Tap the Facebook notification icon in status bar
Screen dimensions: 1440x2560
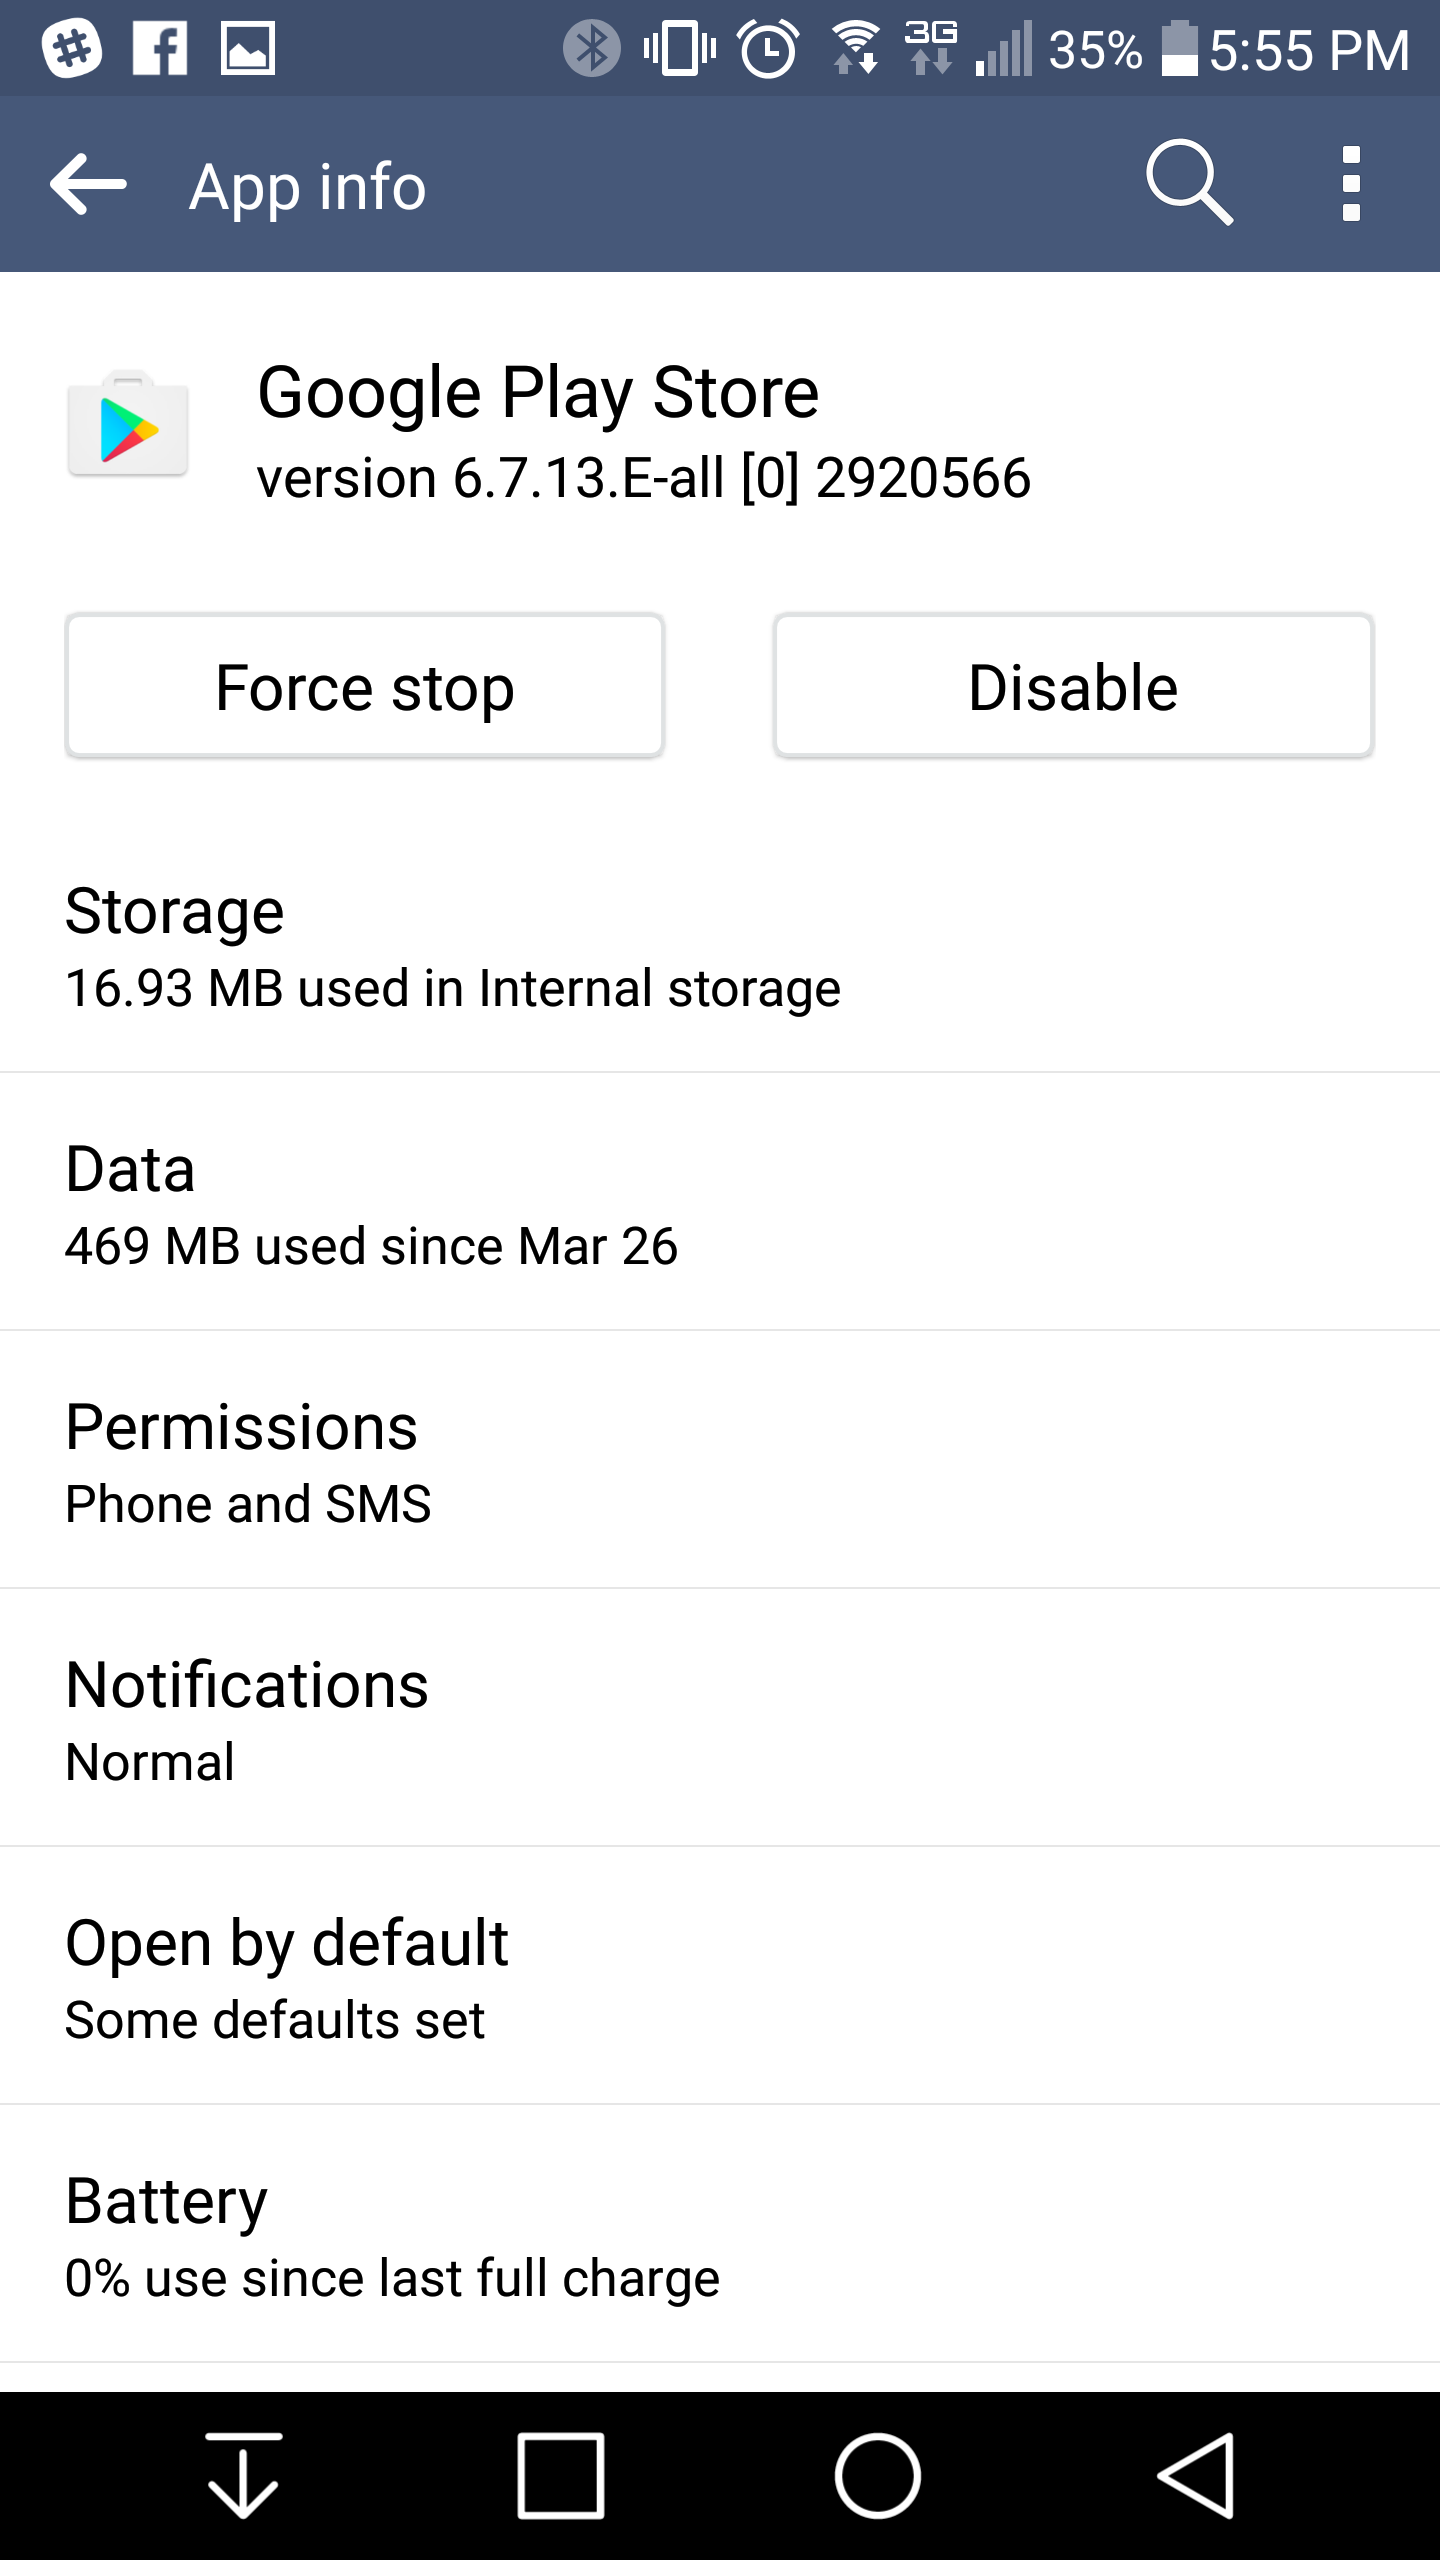pyautogui.click(x=160, y=48)
